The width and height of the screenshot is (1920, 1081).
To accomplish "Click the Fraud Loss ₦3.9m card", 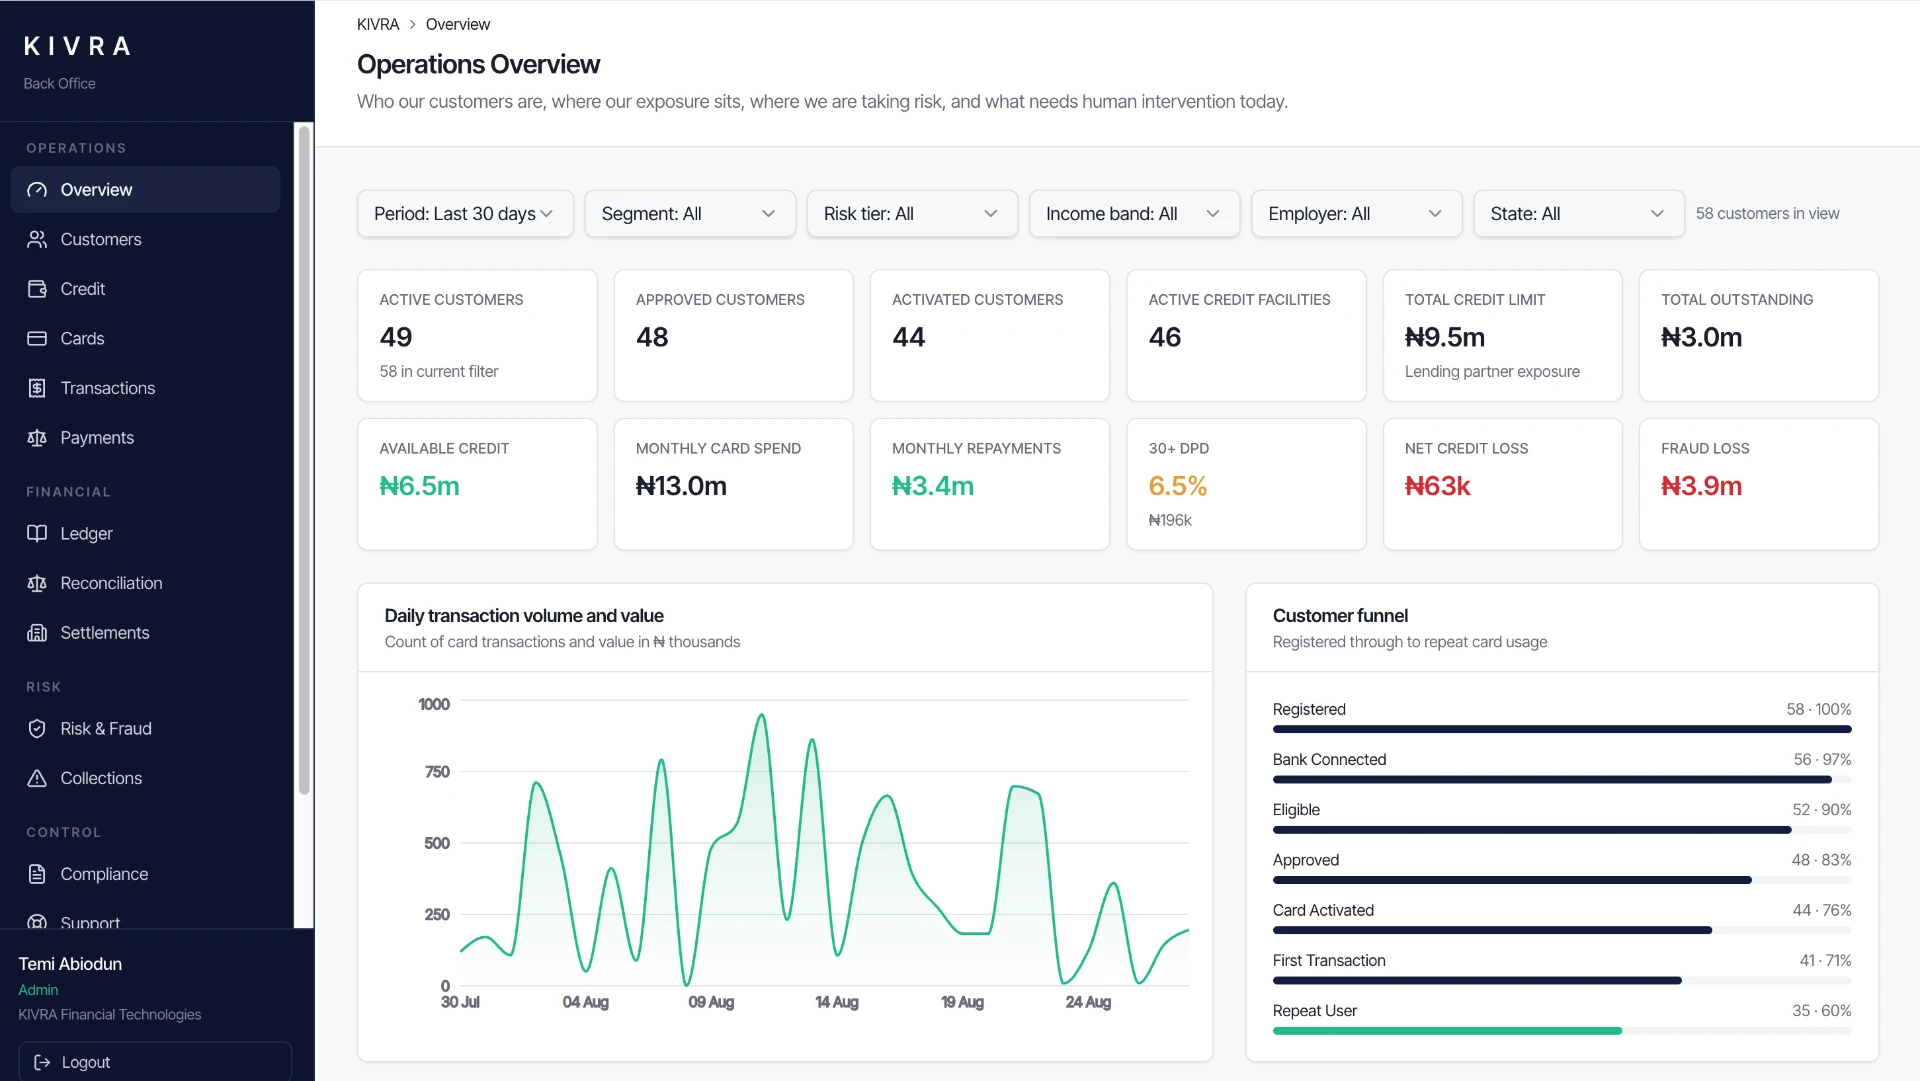I will point(1759,484).
